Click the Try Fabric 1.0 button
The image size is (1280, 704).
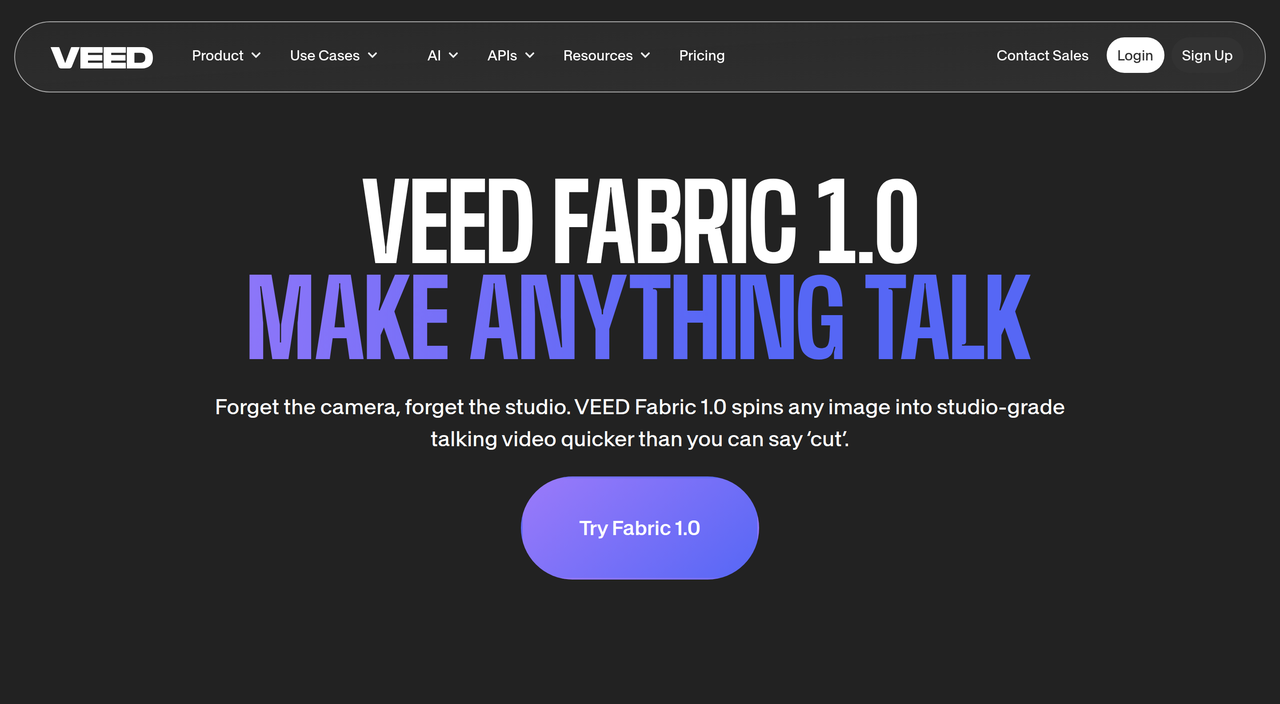(640, 528)
